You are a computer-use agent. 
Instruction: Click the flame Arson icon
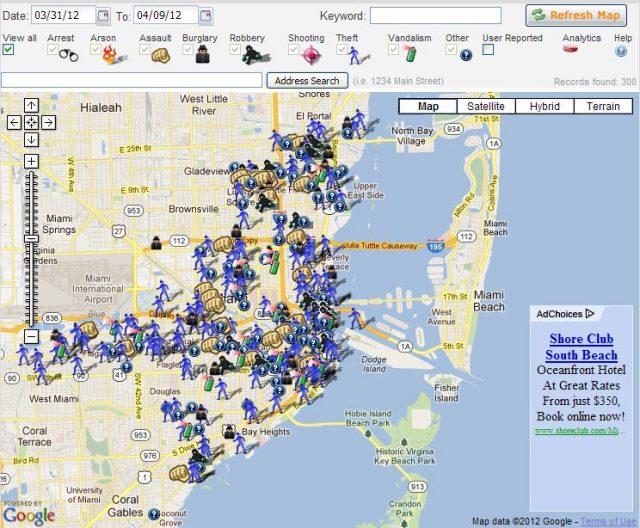point(111,55)
